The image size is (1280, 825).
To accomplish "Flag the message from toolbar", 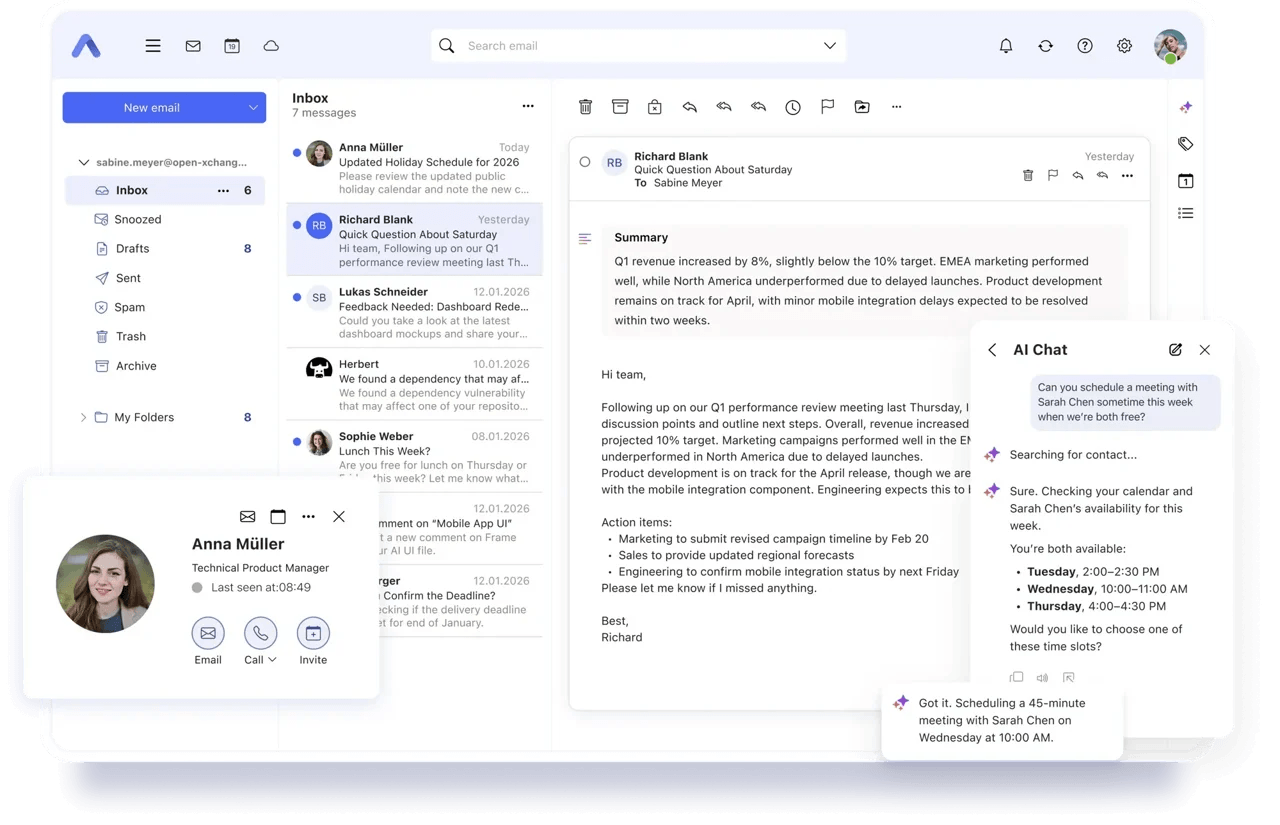I will click(827, 107).
